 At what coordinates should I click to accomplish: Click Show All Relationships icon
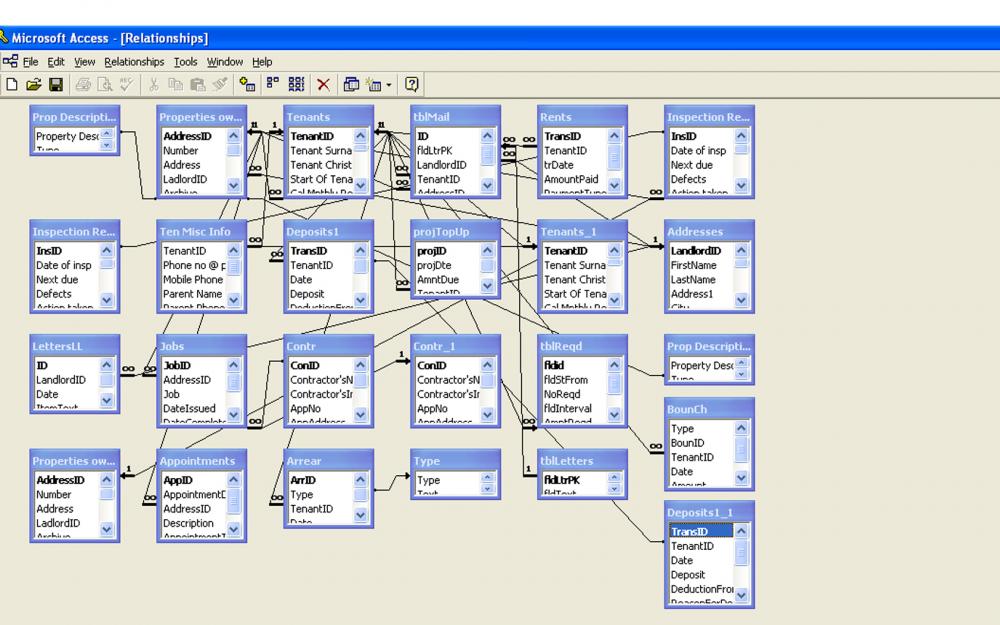pos(296,85)
